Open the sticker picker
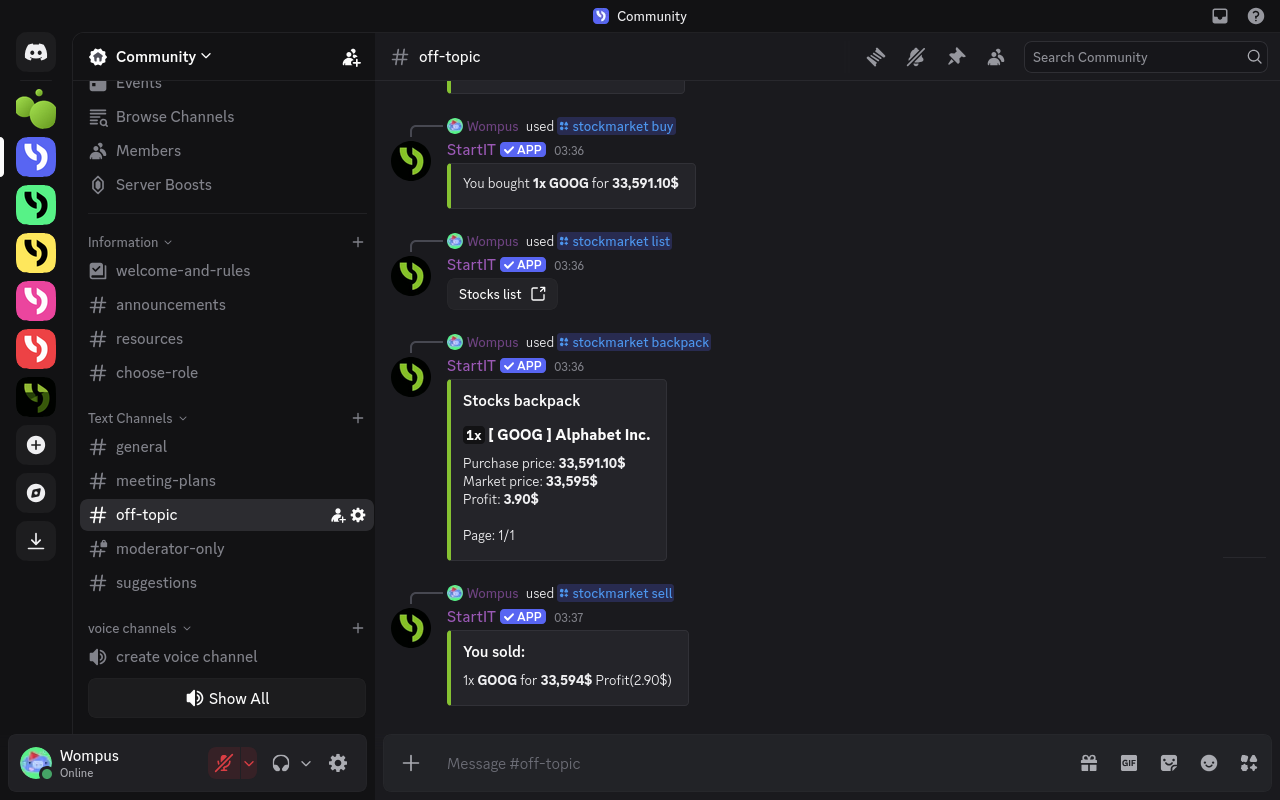 pos(1169,763)
